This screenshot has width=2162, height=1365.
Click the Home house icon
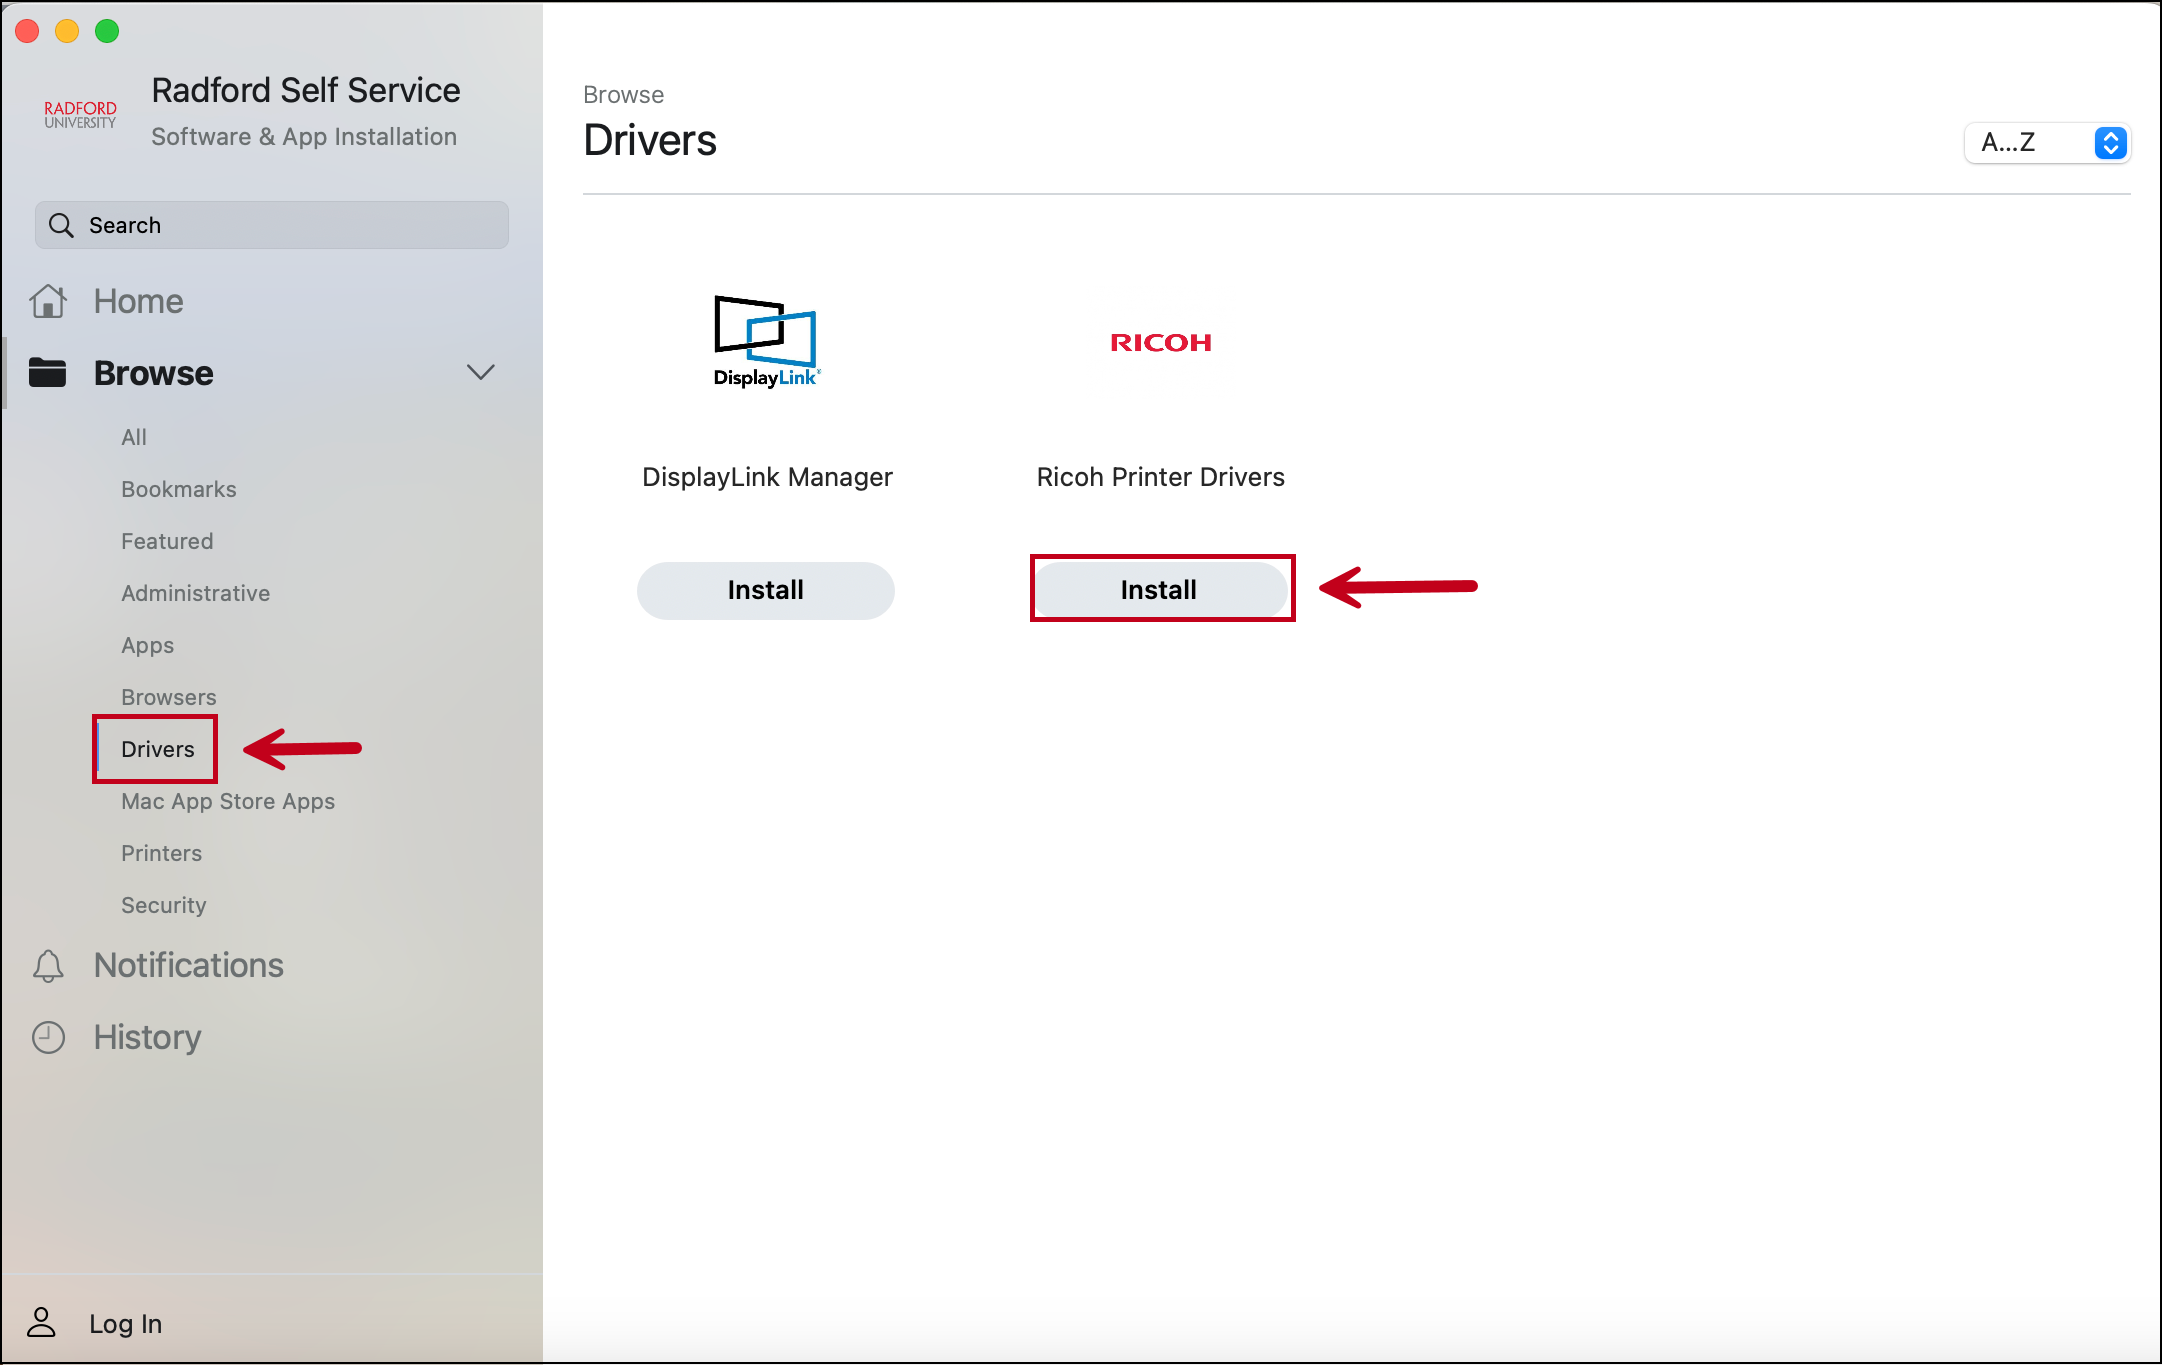coord(48,301)
